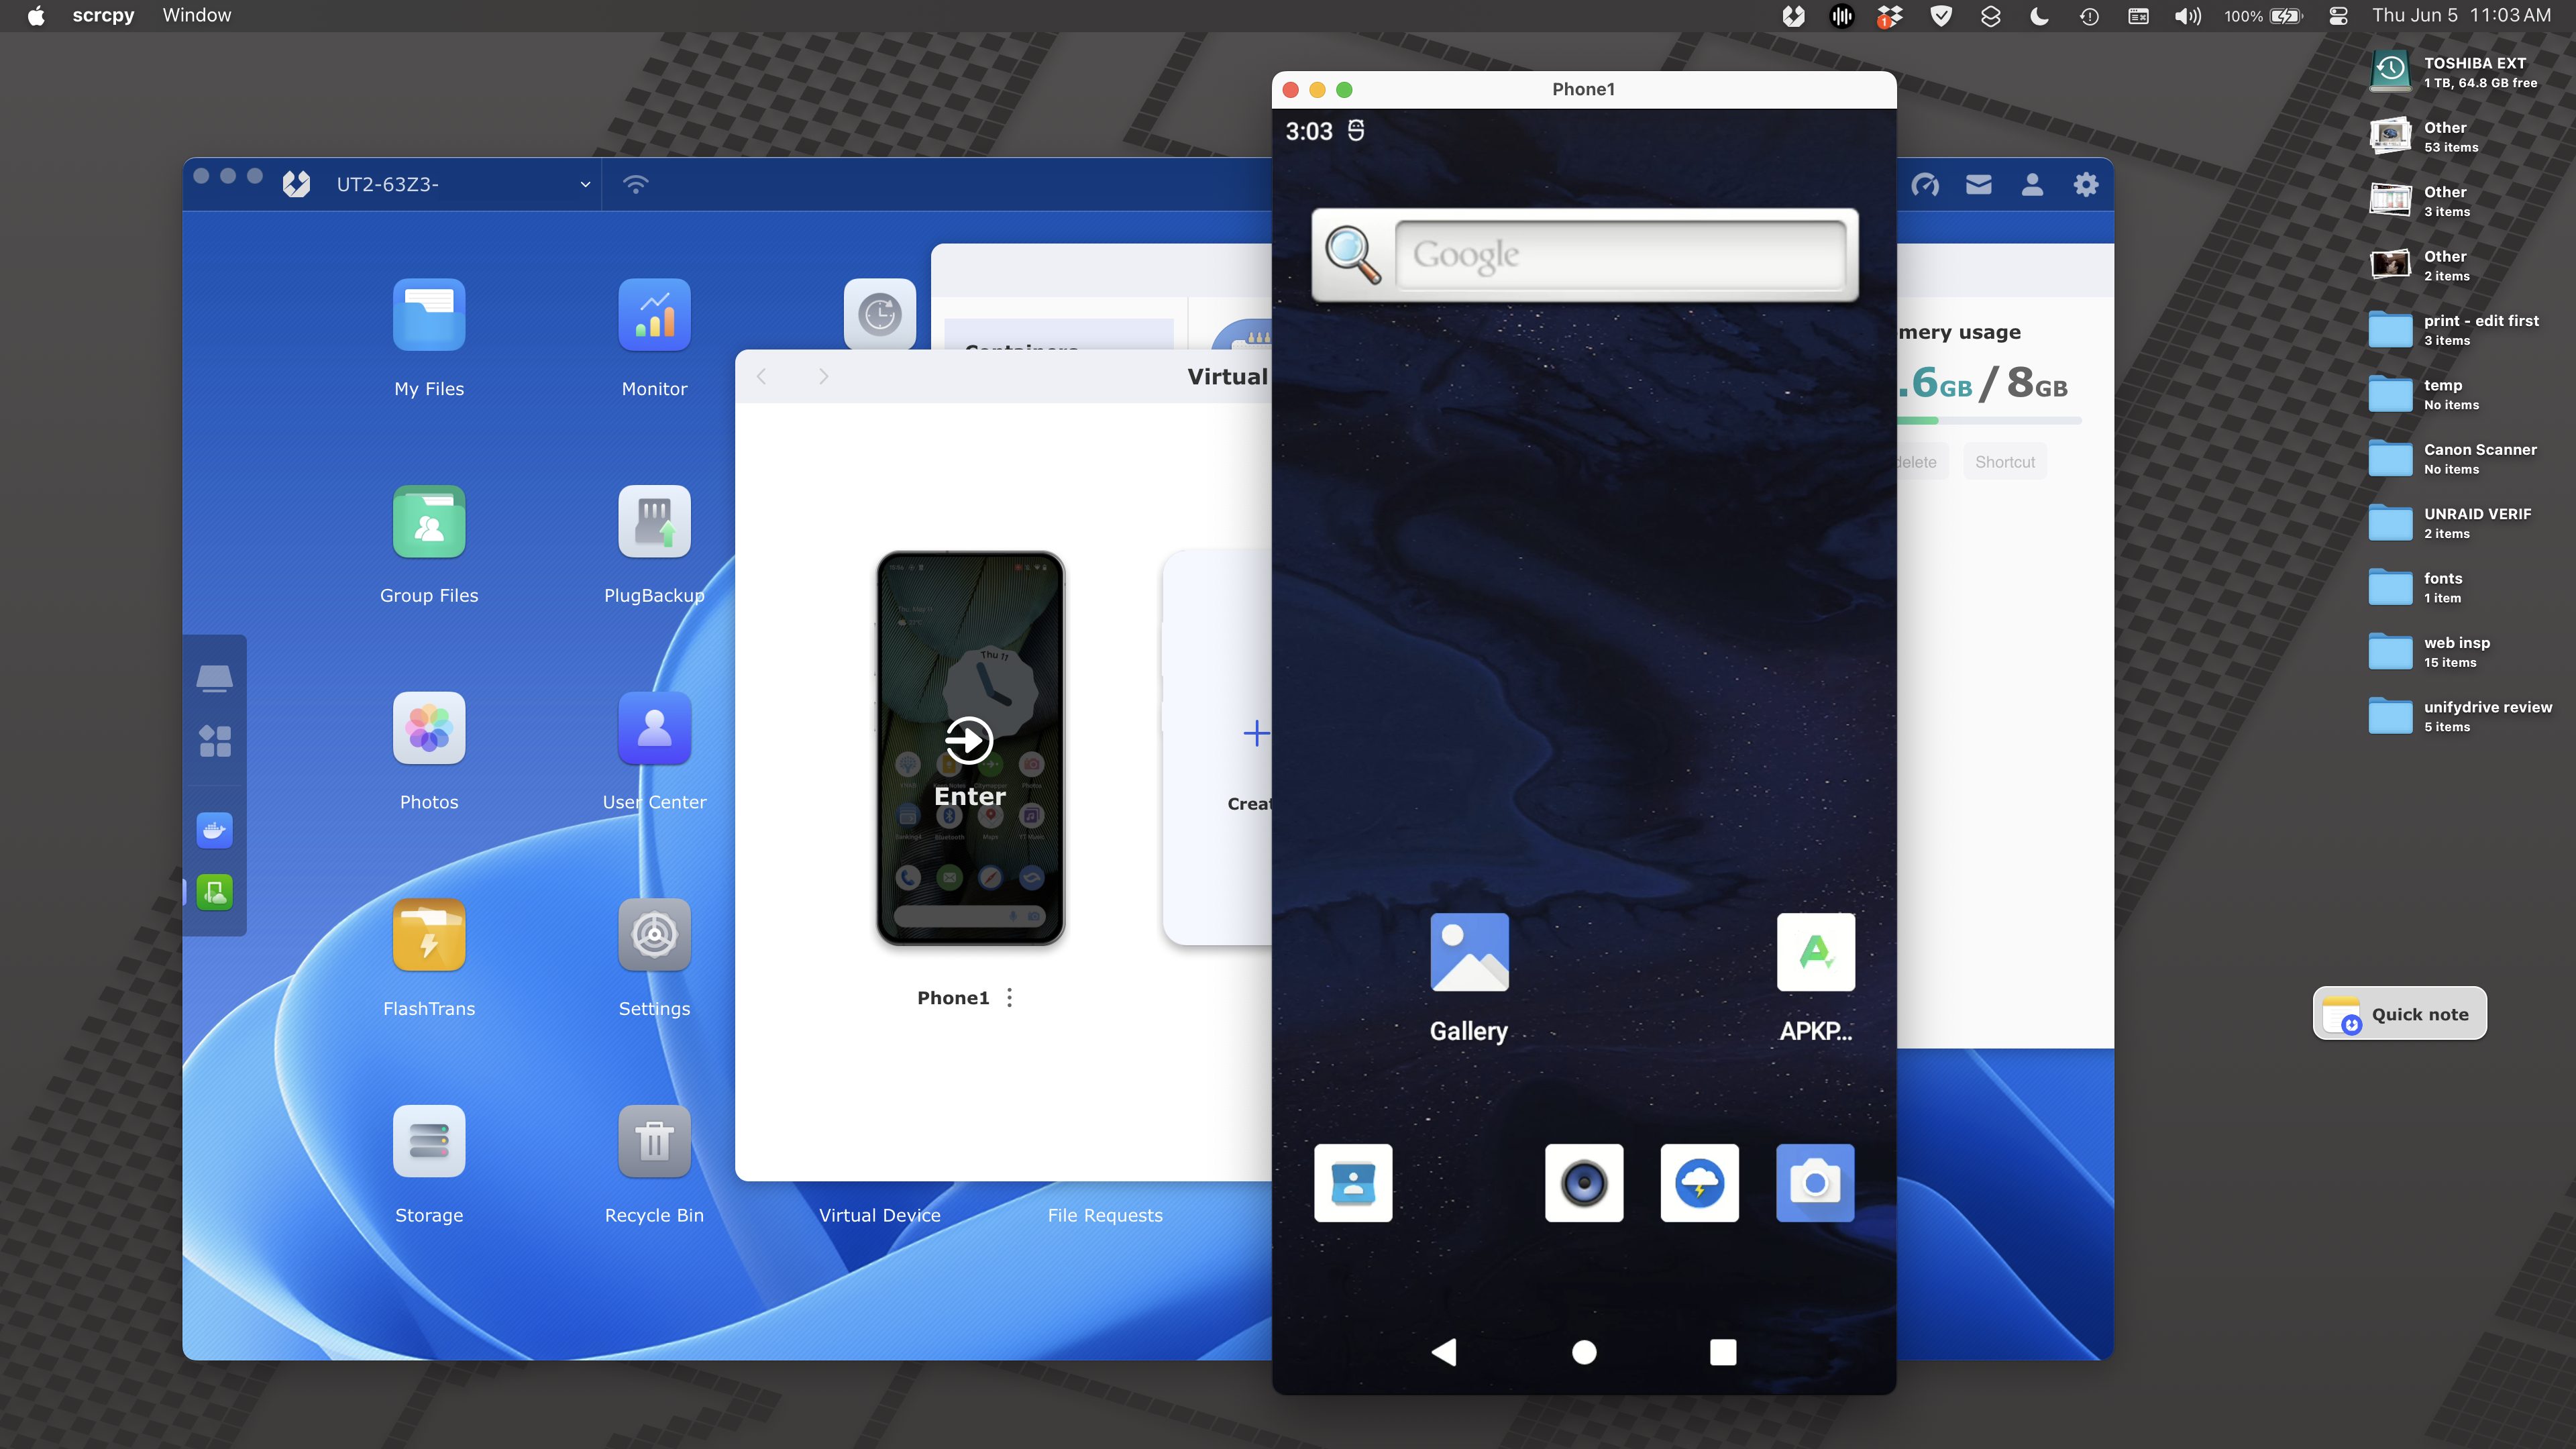Open the user account icon in top bar
Screen dimensions: 2576x1449
(x=2032, y=184)
